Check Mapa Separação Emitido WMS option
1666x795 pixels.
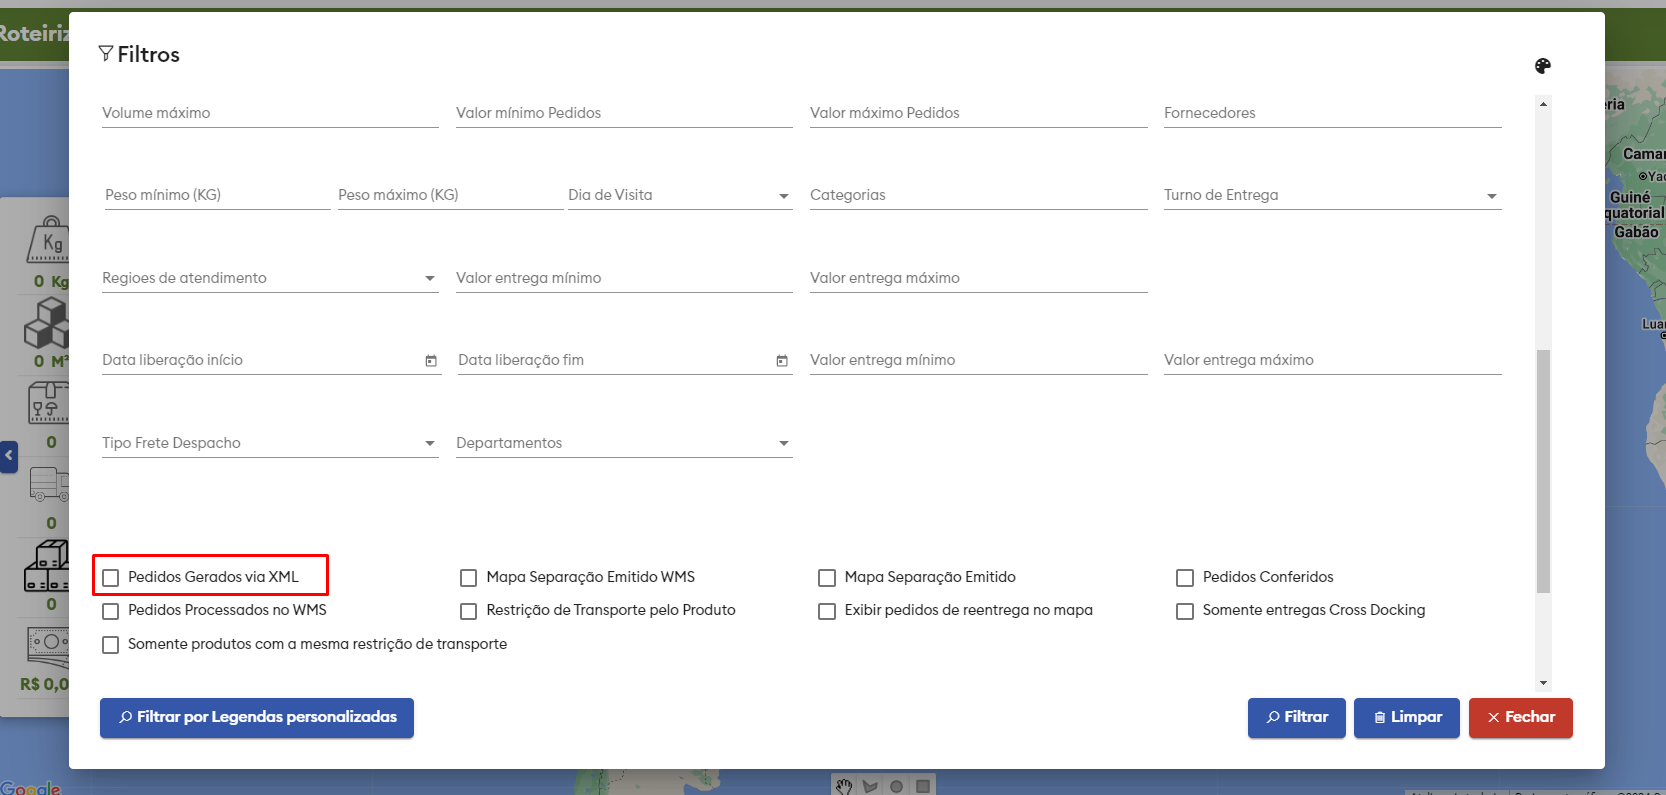click(468, 578)
